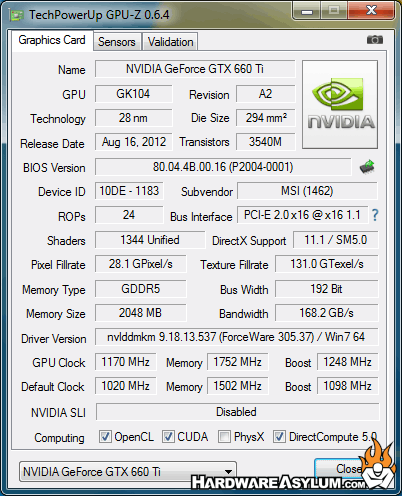Click Shaders field 1344 Unified
402x496 pixels.
coord(150,240)
